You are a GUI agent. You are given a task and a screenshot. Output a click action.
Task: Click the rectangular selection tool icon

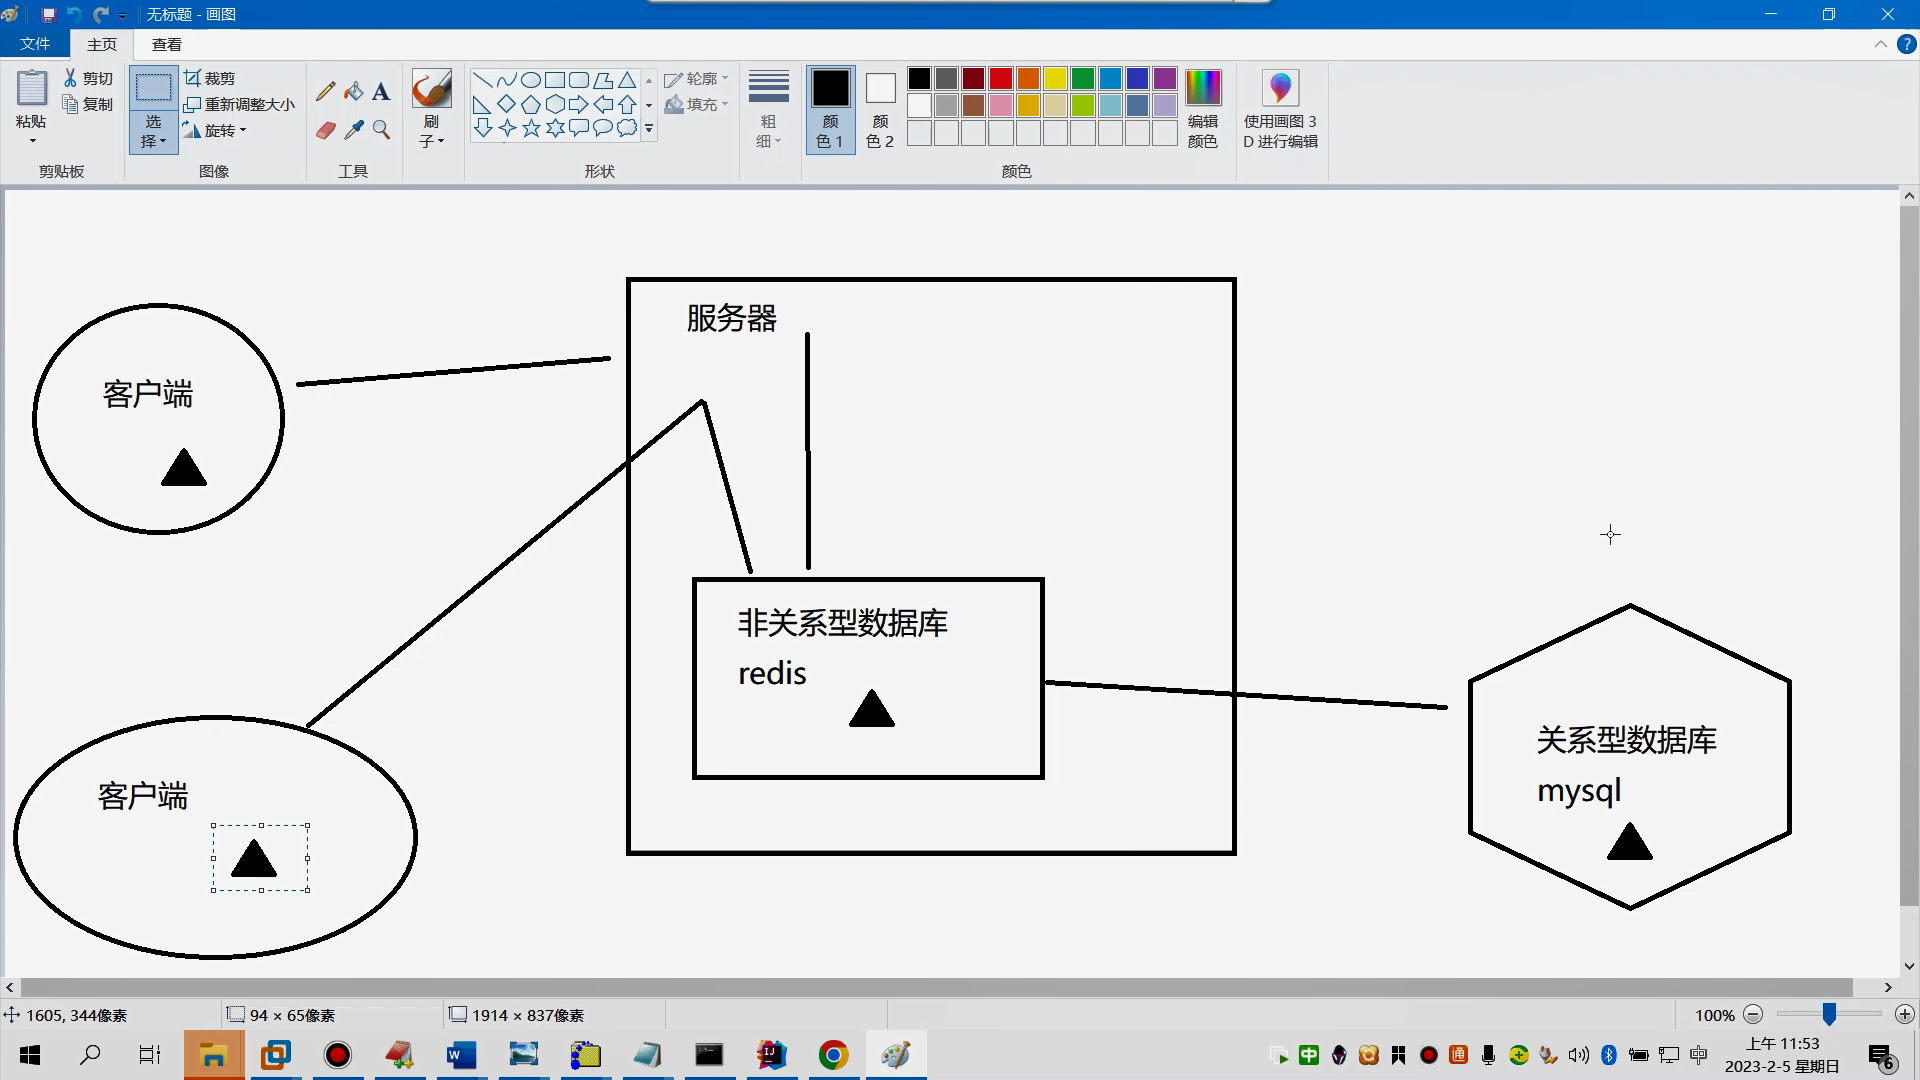click(x=153, y=88)
